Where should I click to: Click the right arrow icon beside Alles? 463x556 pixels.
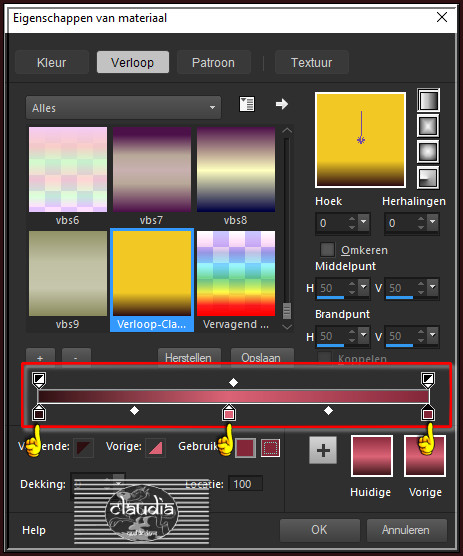282,104
